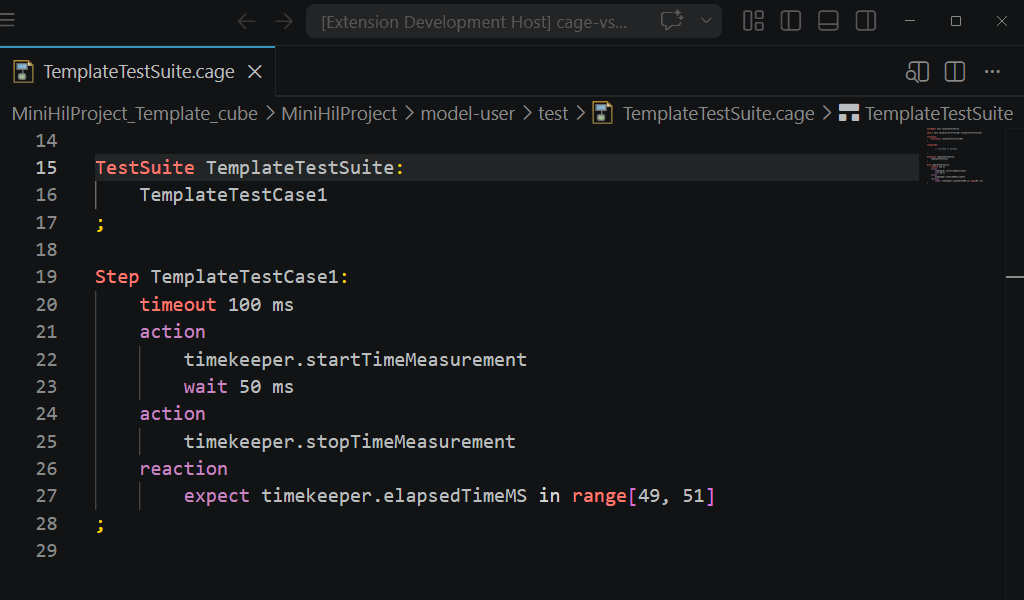Click 'timekeeper.stopTimeMeasurement' in the code

click(x=349, y=441)
